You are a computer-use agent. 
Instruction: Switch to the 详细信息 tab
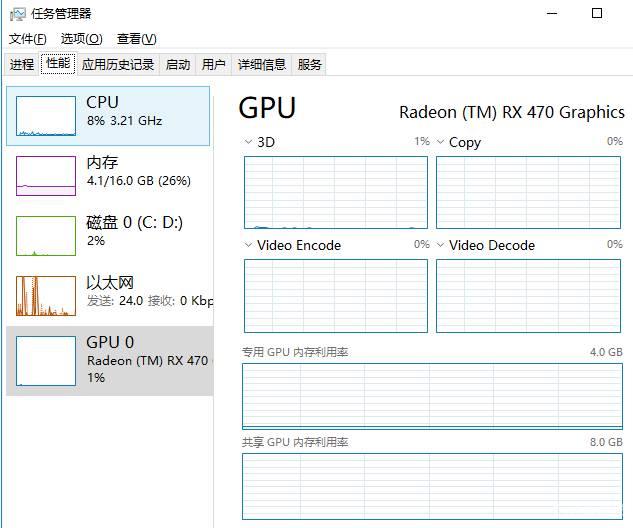pos(262,64)
